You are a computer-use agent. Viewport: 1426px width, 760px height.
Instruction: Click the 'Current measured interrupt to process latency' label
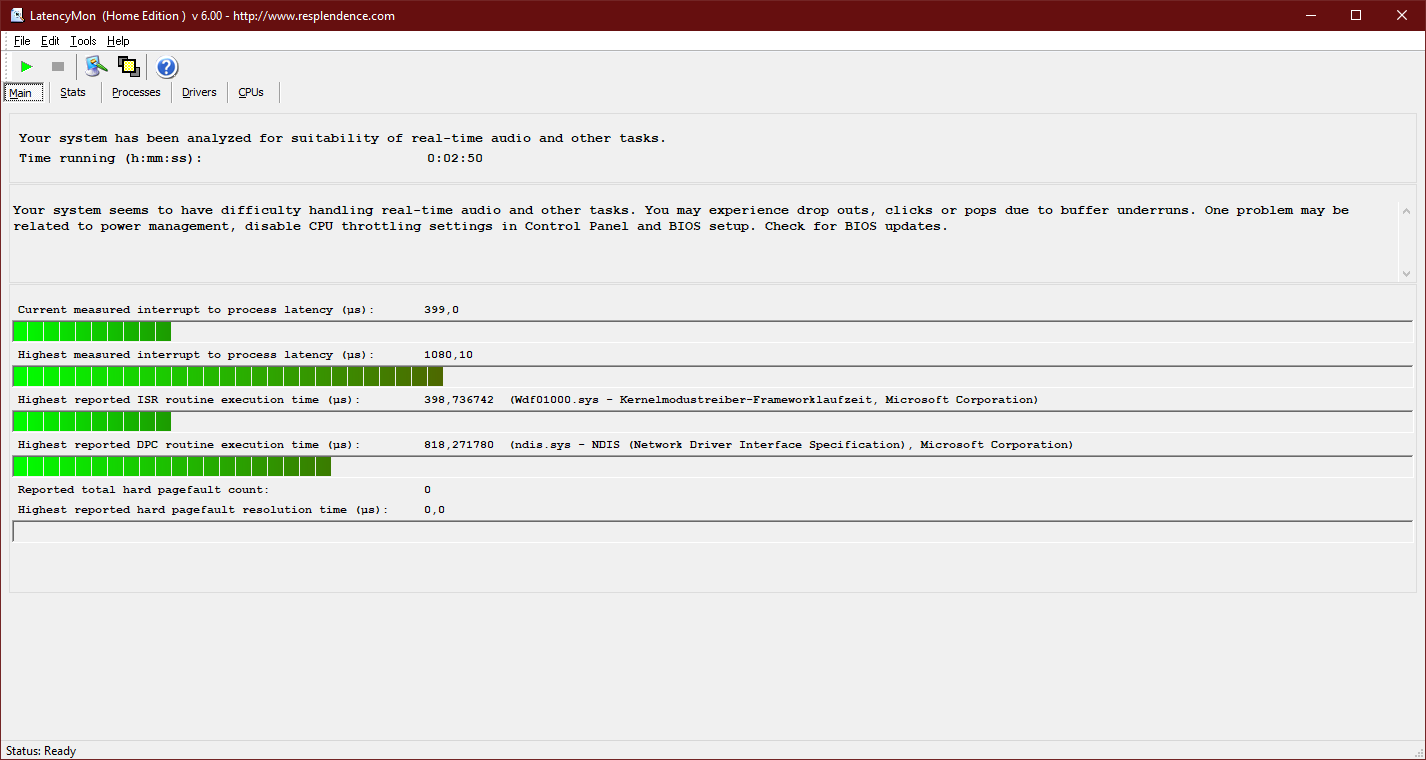coord(196,310)
